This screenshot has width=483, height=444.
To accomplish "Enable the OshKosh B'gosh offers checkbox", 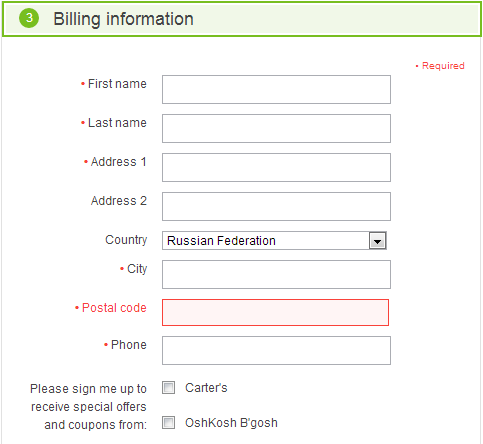I will pos(168,423).
